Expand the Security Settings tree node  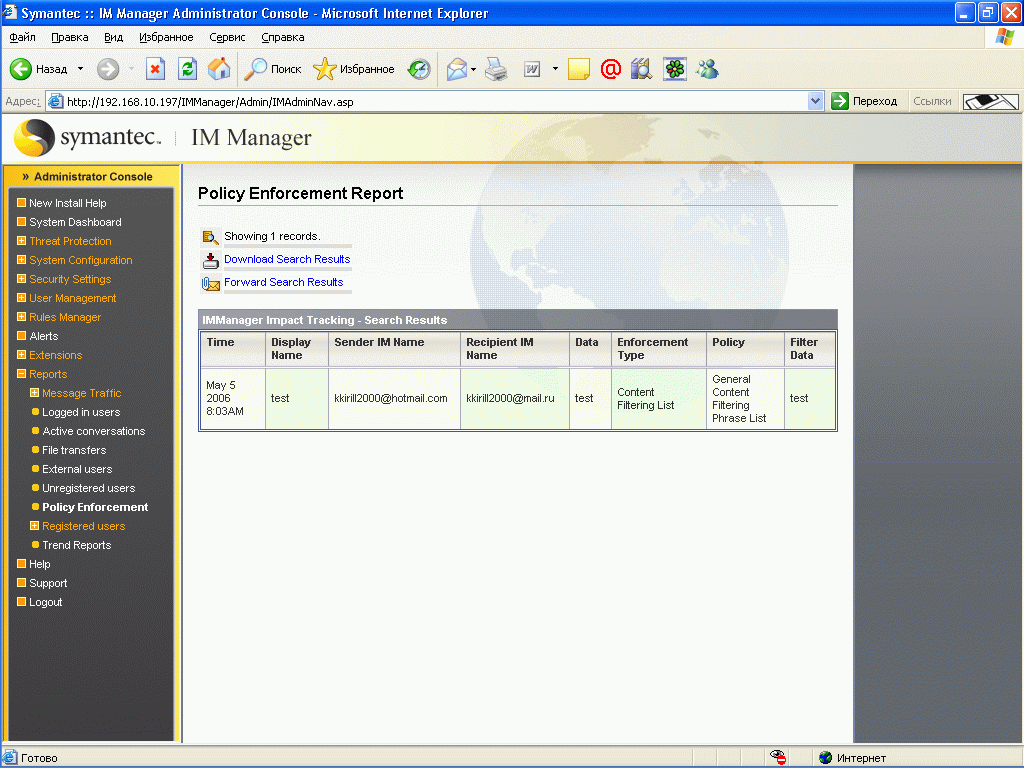[x=22, y=279]
